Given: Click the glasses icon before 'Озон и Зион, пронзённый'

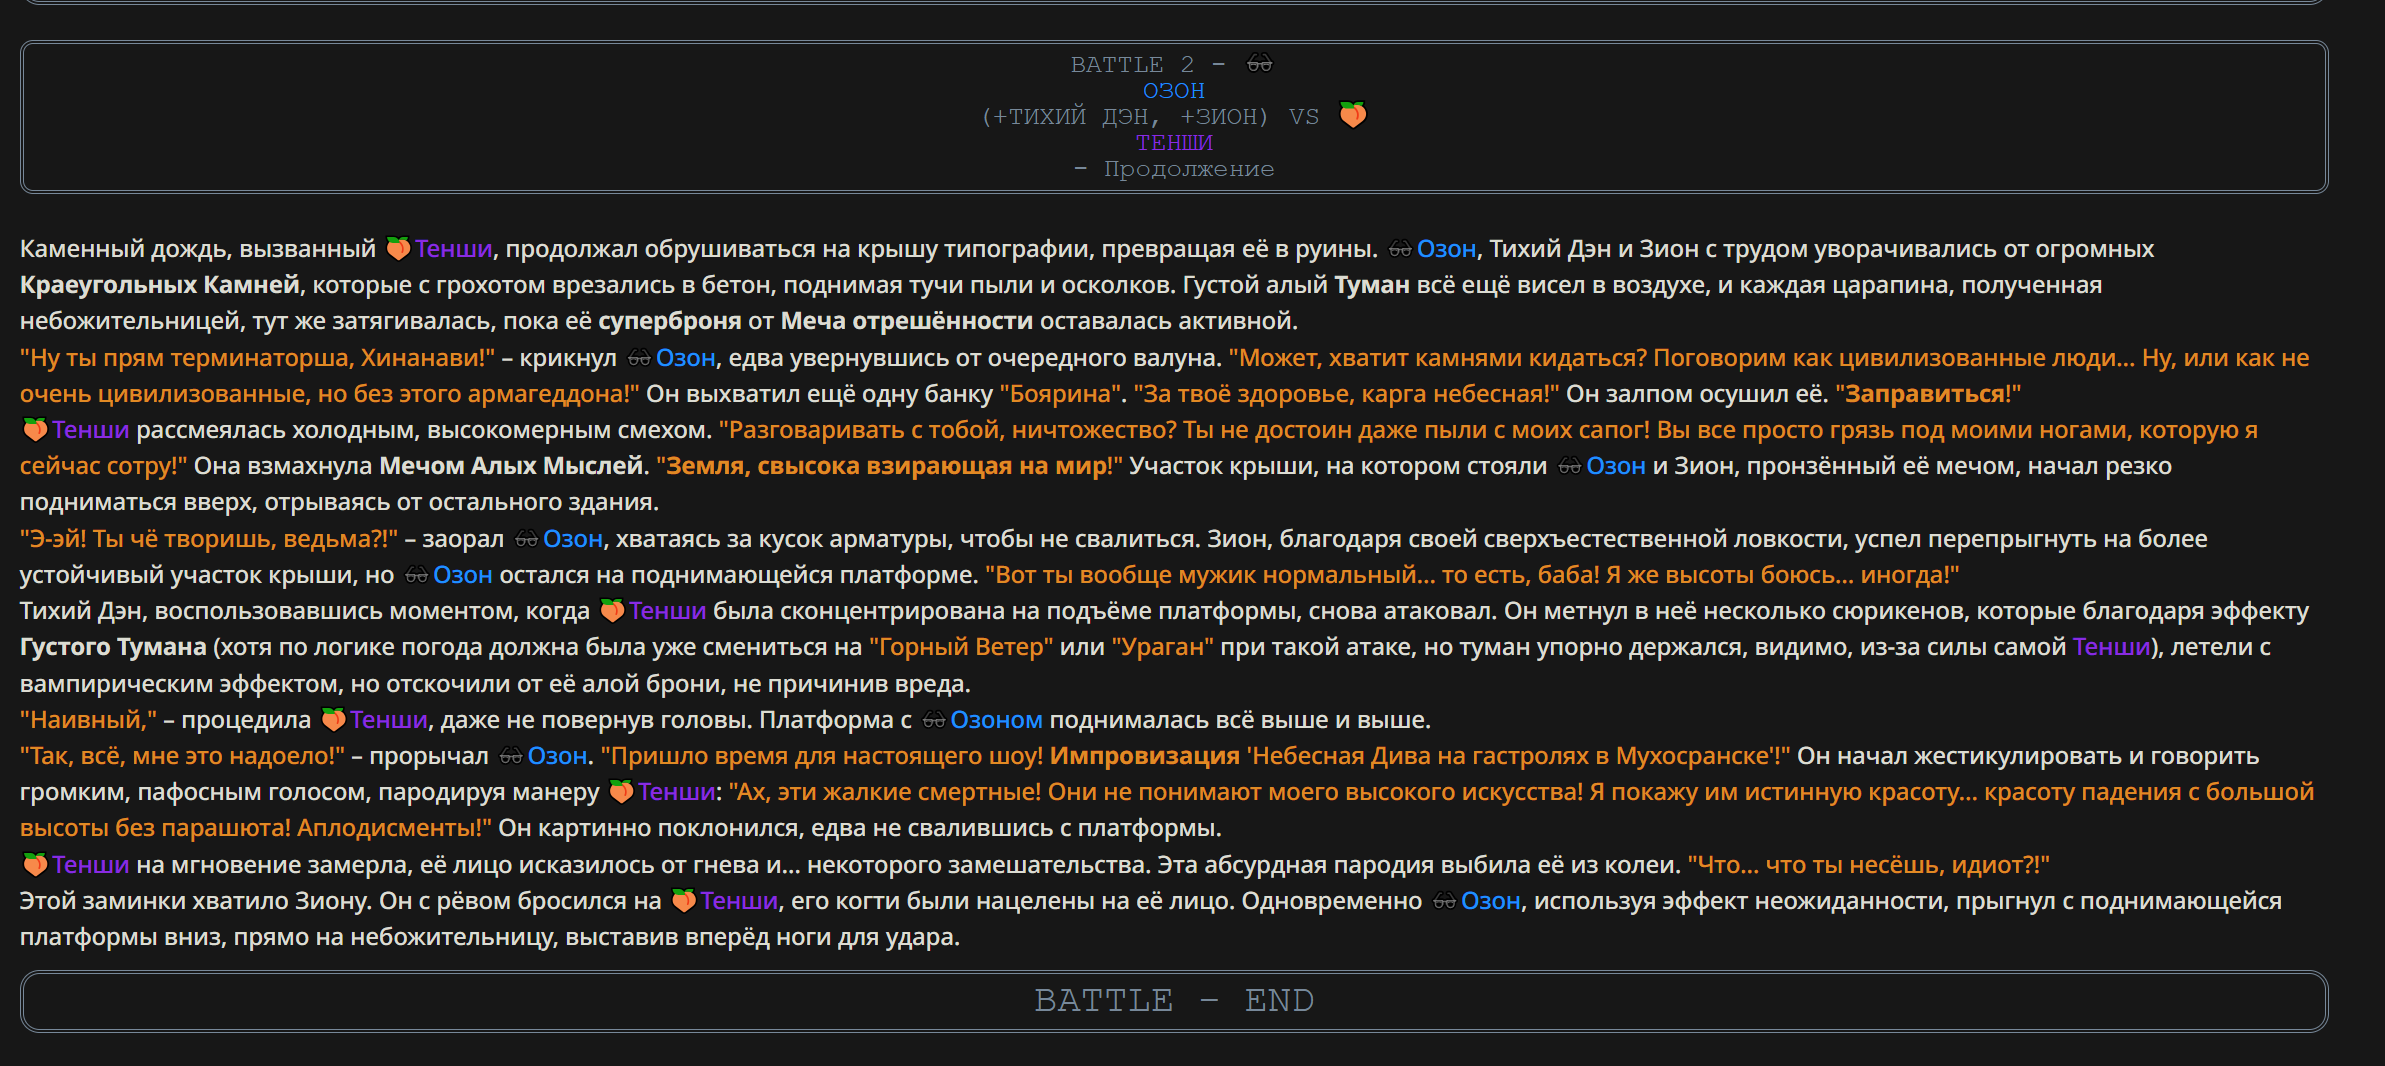Looking at the screenshot, I should coord(1570,466).
